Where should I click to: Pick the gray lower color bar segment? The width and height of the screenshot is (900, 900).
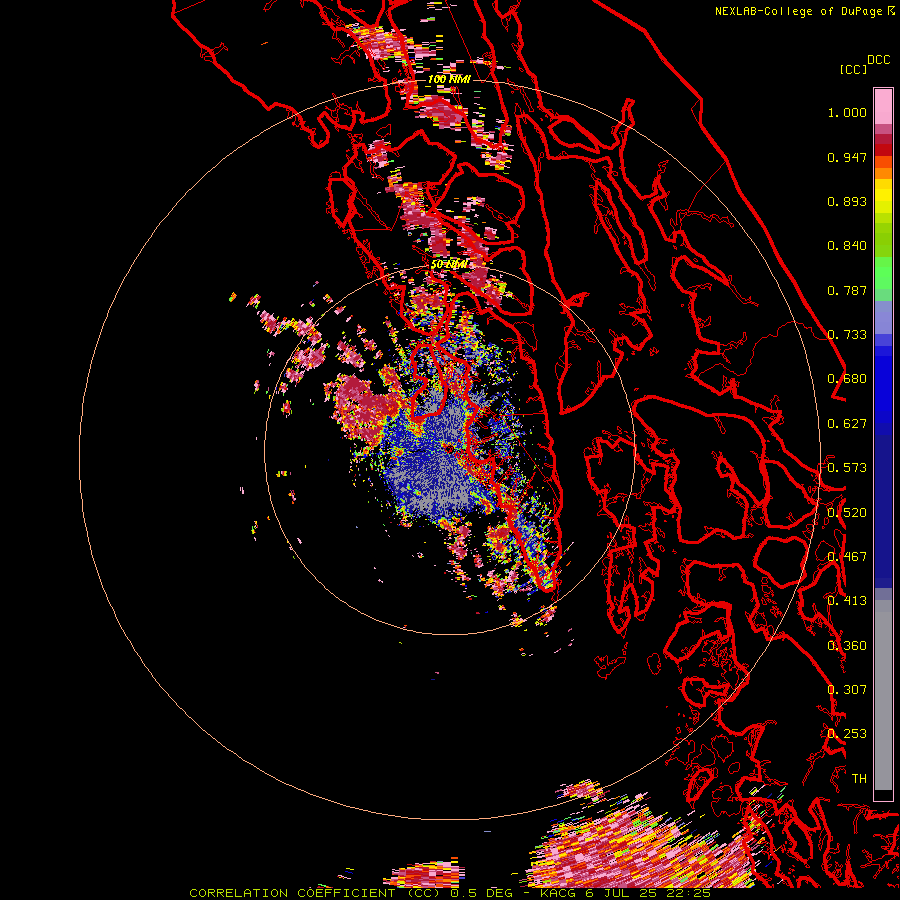click(883, 700)
